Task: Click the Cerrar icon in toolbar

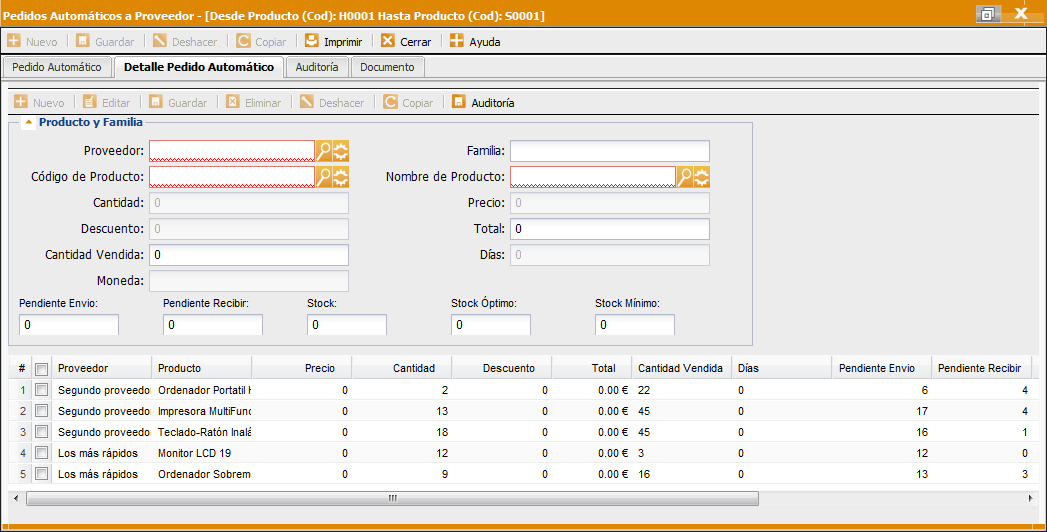Action: (388, 41)
